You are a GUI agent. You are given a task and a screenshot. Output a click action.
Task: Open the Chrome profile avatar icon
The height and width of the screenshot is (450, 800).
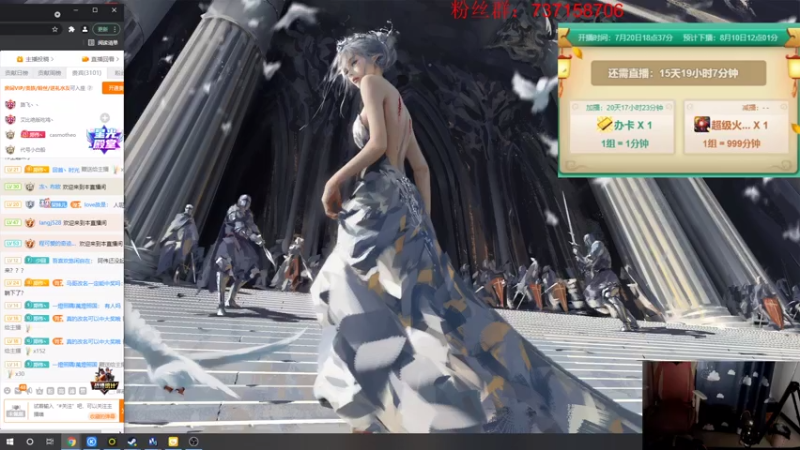pos(85,30)
